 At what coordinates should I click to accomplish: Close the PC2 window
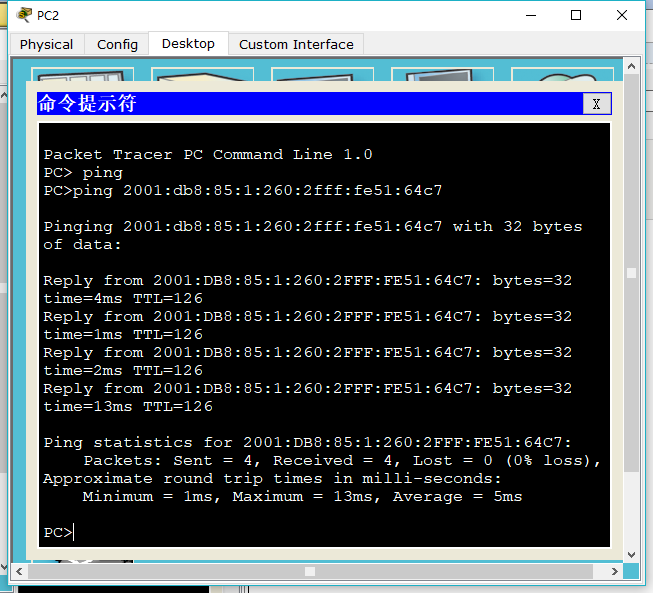(x=622, y=15)
